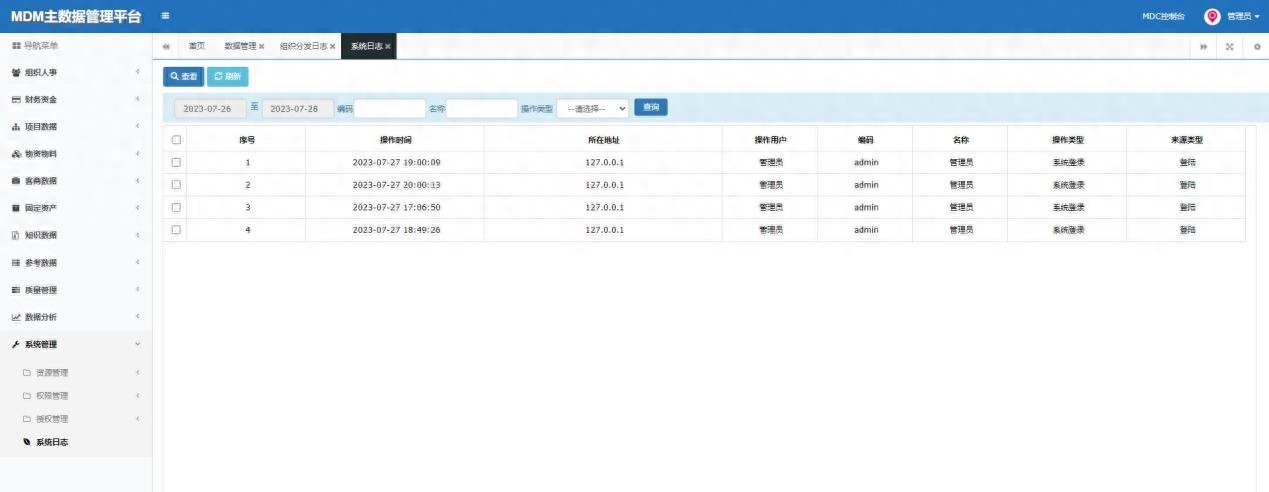This screenshot has height=492, width=1269.
Task: Click the 组织人事 people icon in sidebar
Action: point(15,72)
